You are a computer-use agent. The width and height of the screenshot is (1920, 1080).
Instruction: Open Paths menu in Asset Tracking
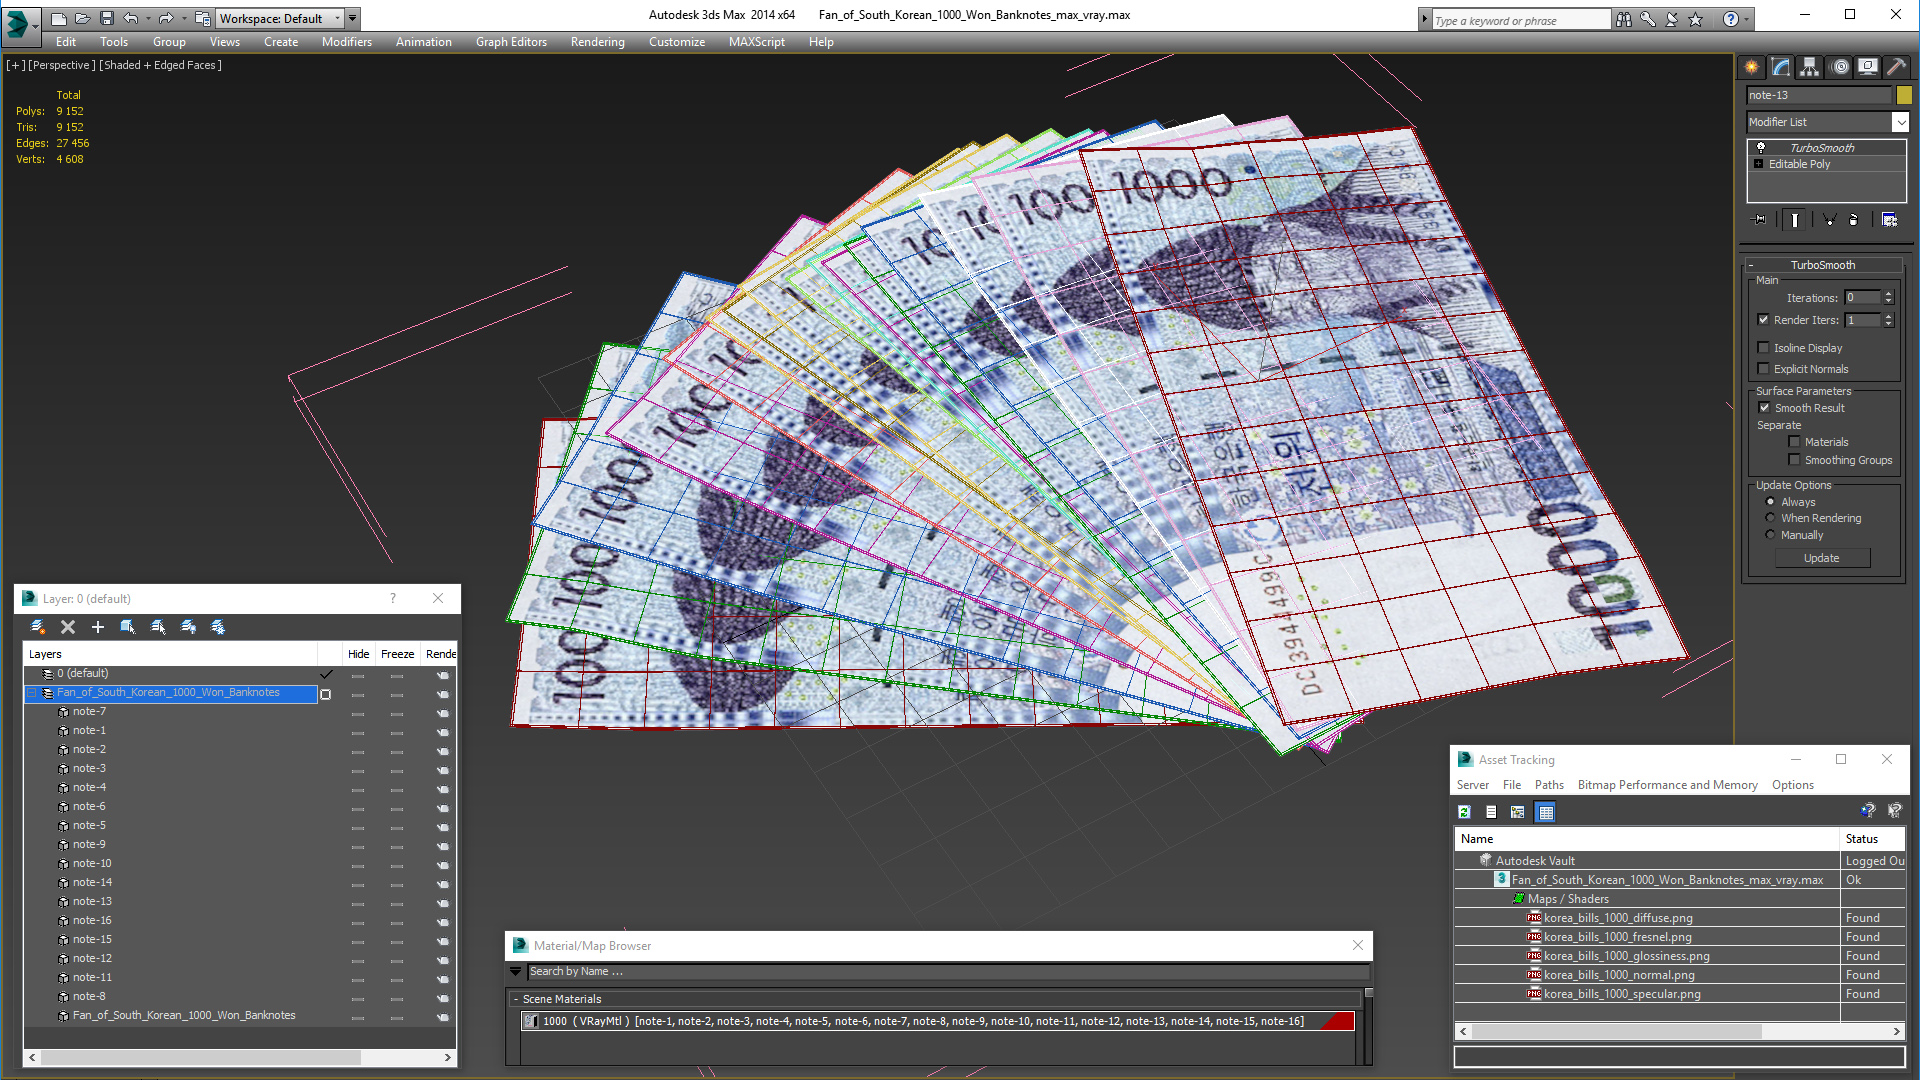point(1549,785)
